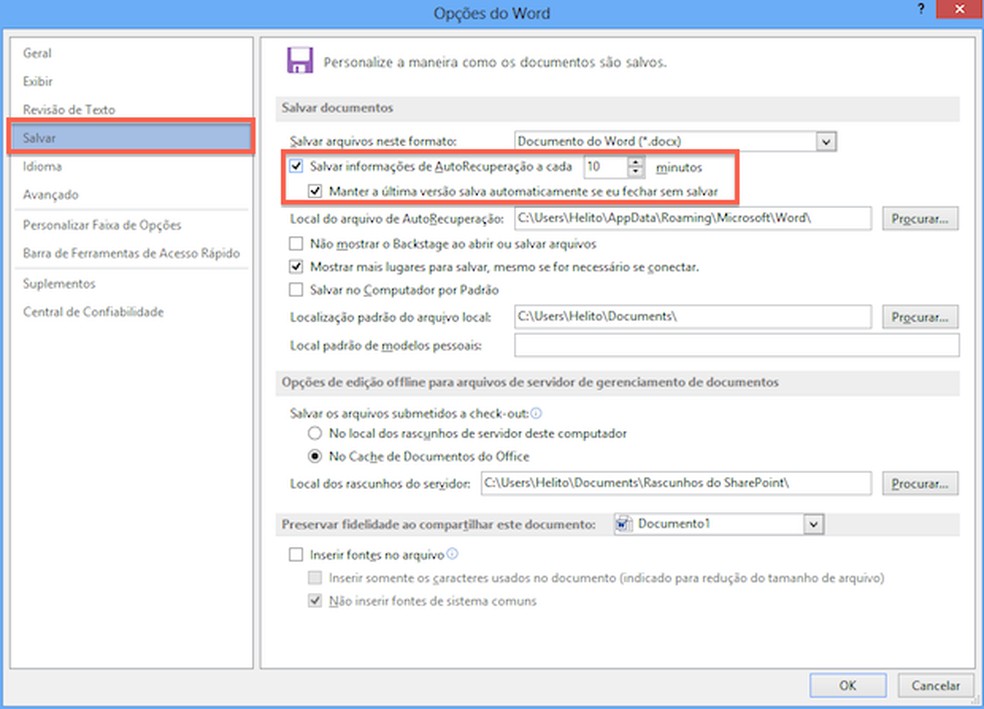Click the info icon next to check-out option
The height and width of the screenshot is (709, 984).
click(536, 412)
